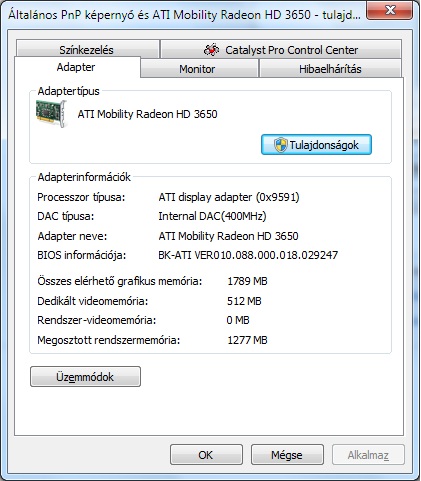Click the Adapter neve label
This screenshot has height=481, width=421.
point(72,236)
